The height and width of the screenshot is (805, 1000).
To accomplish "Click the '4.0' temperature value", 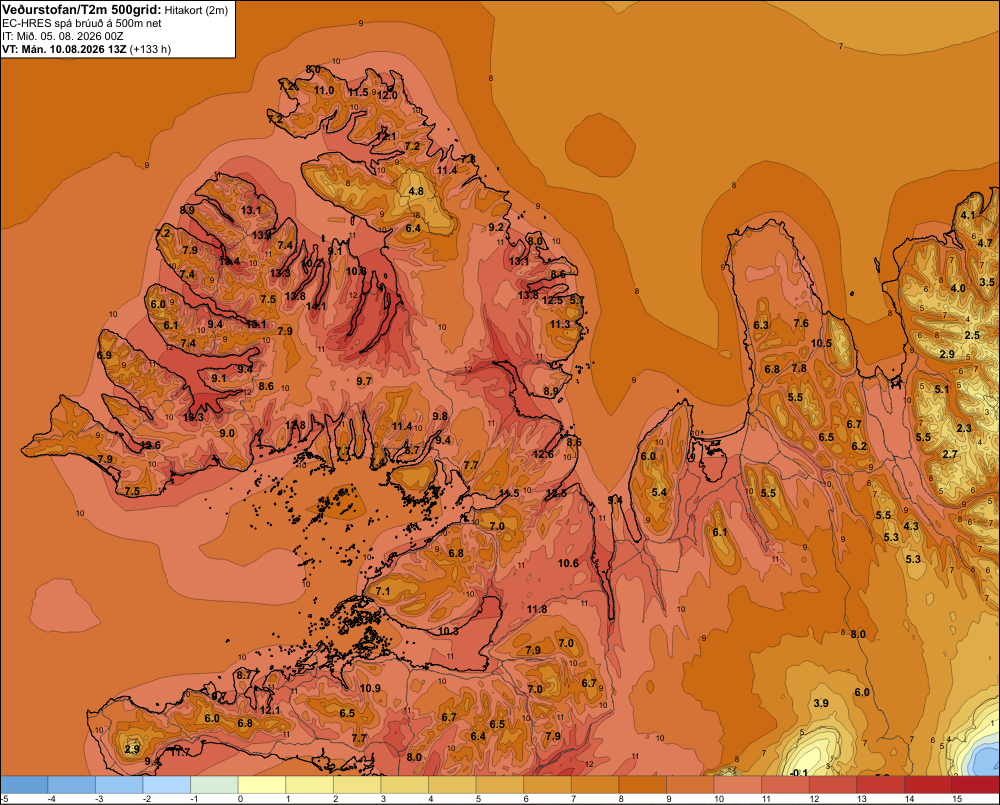I will [x=958, y=288].
